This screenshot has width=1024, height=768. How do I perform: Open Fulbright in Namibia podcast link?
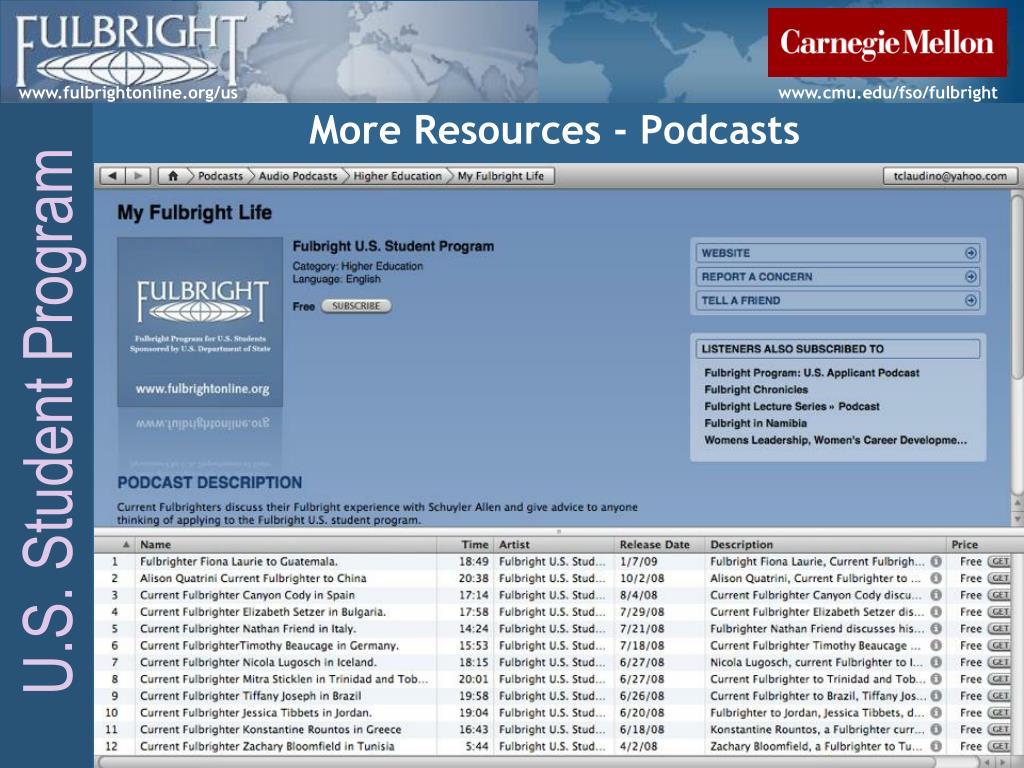[755, 423]
